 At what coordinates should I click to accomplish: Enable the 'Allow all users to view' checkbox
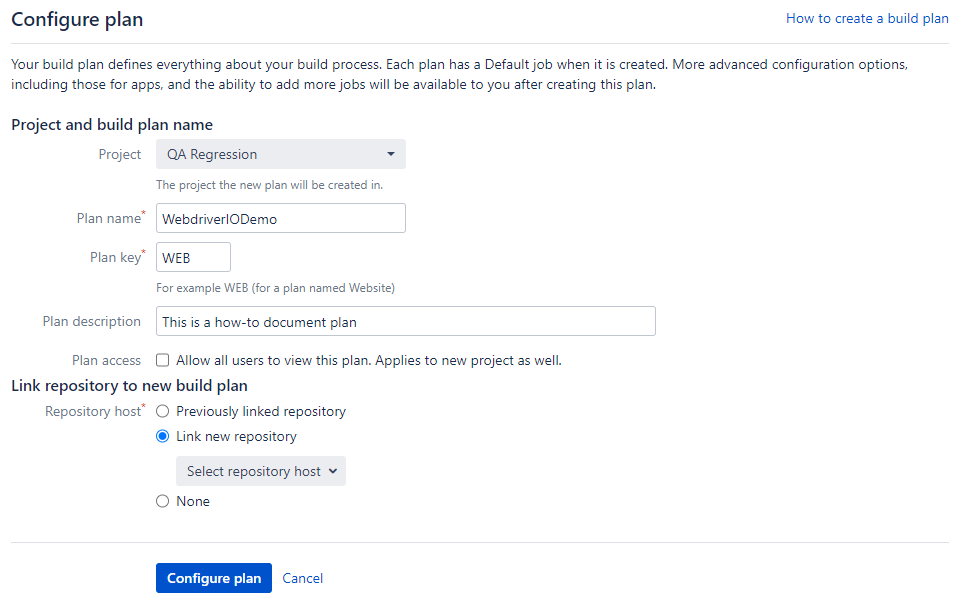(163, 360)
